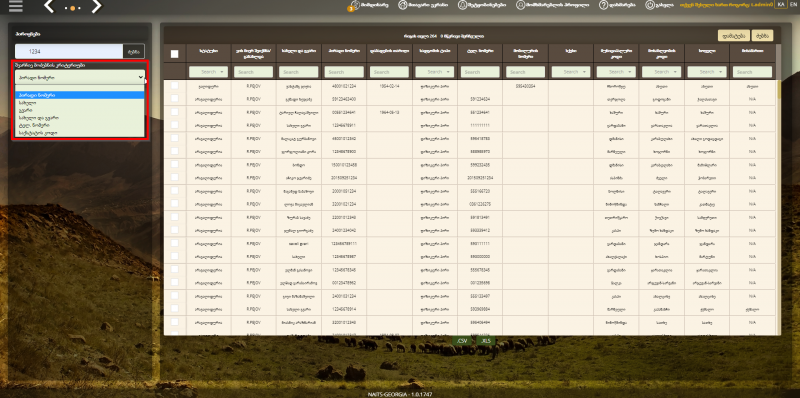Open the bell icon in top navigation
The height and width of the screenshot is (398, 800).
(x=462, y=5)
